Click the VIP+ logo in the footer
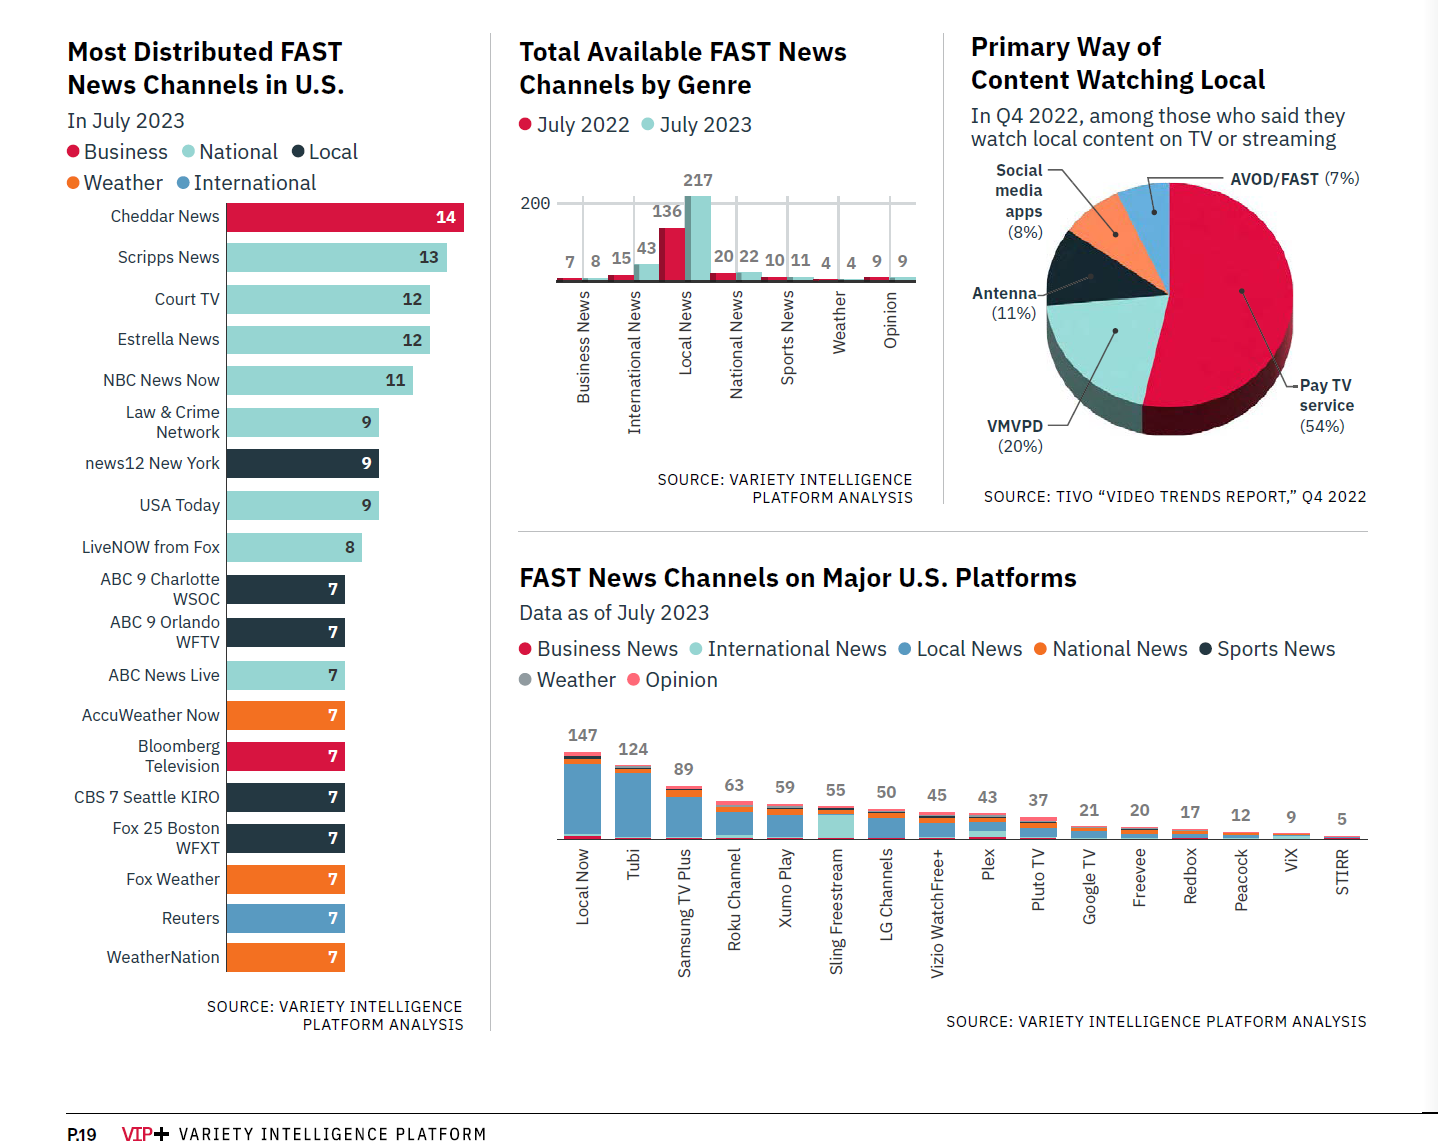 pyautogui.click(x=146, y=1134)
